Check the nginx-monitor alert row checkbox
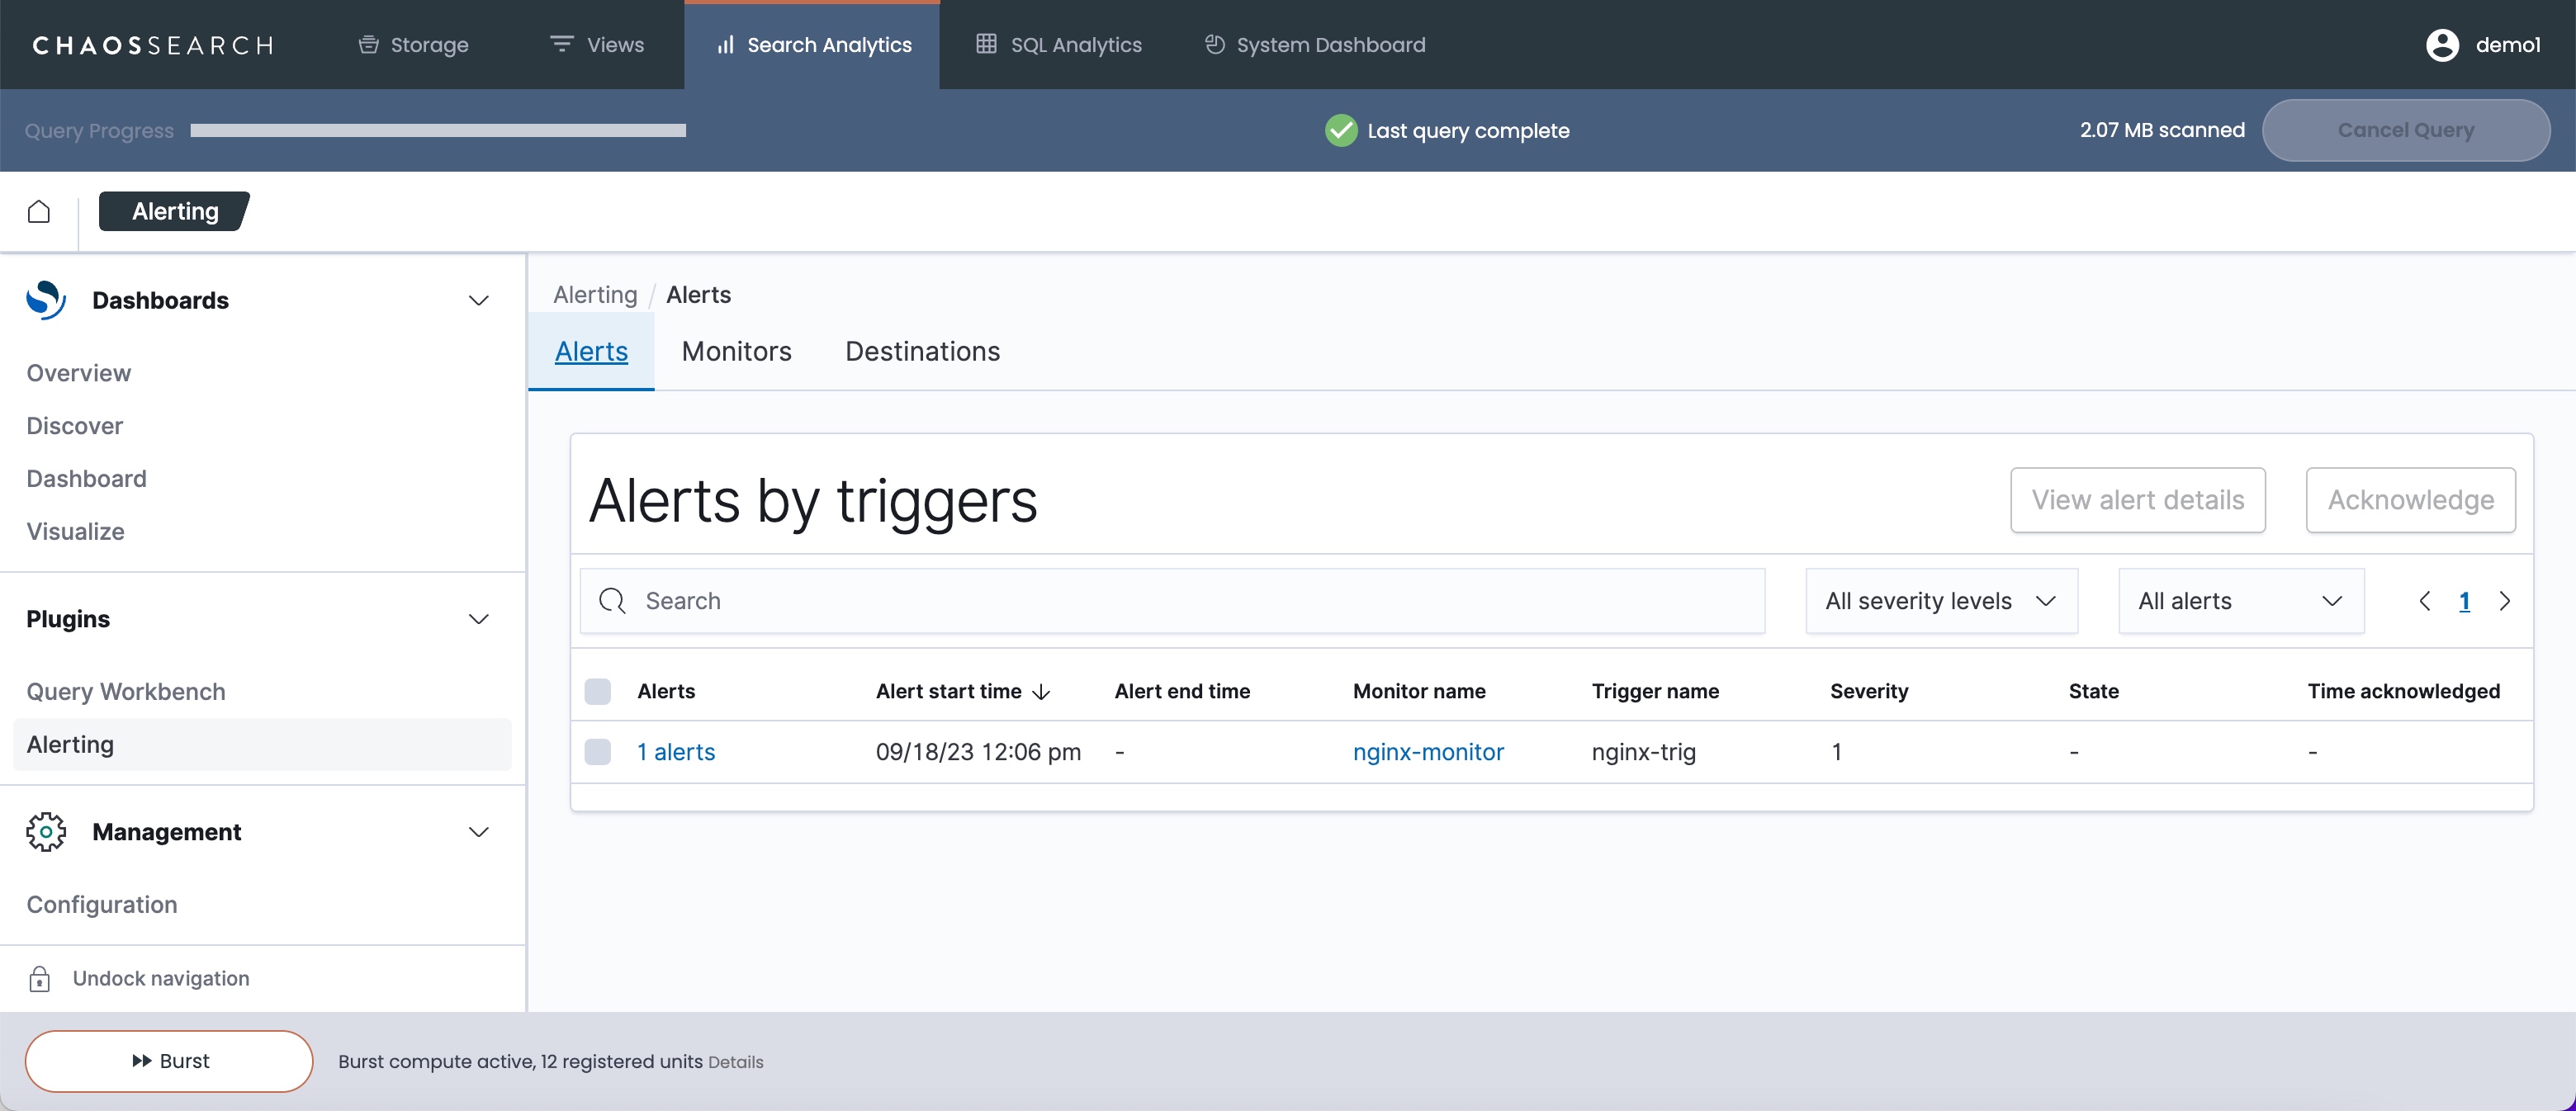 598,752
